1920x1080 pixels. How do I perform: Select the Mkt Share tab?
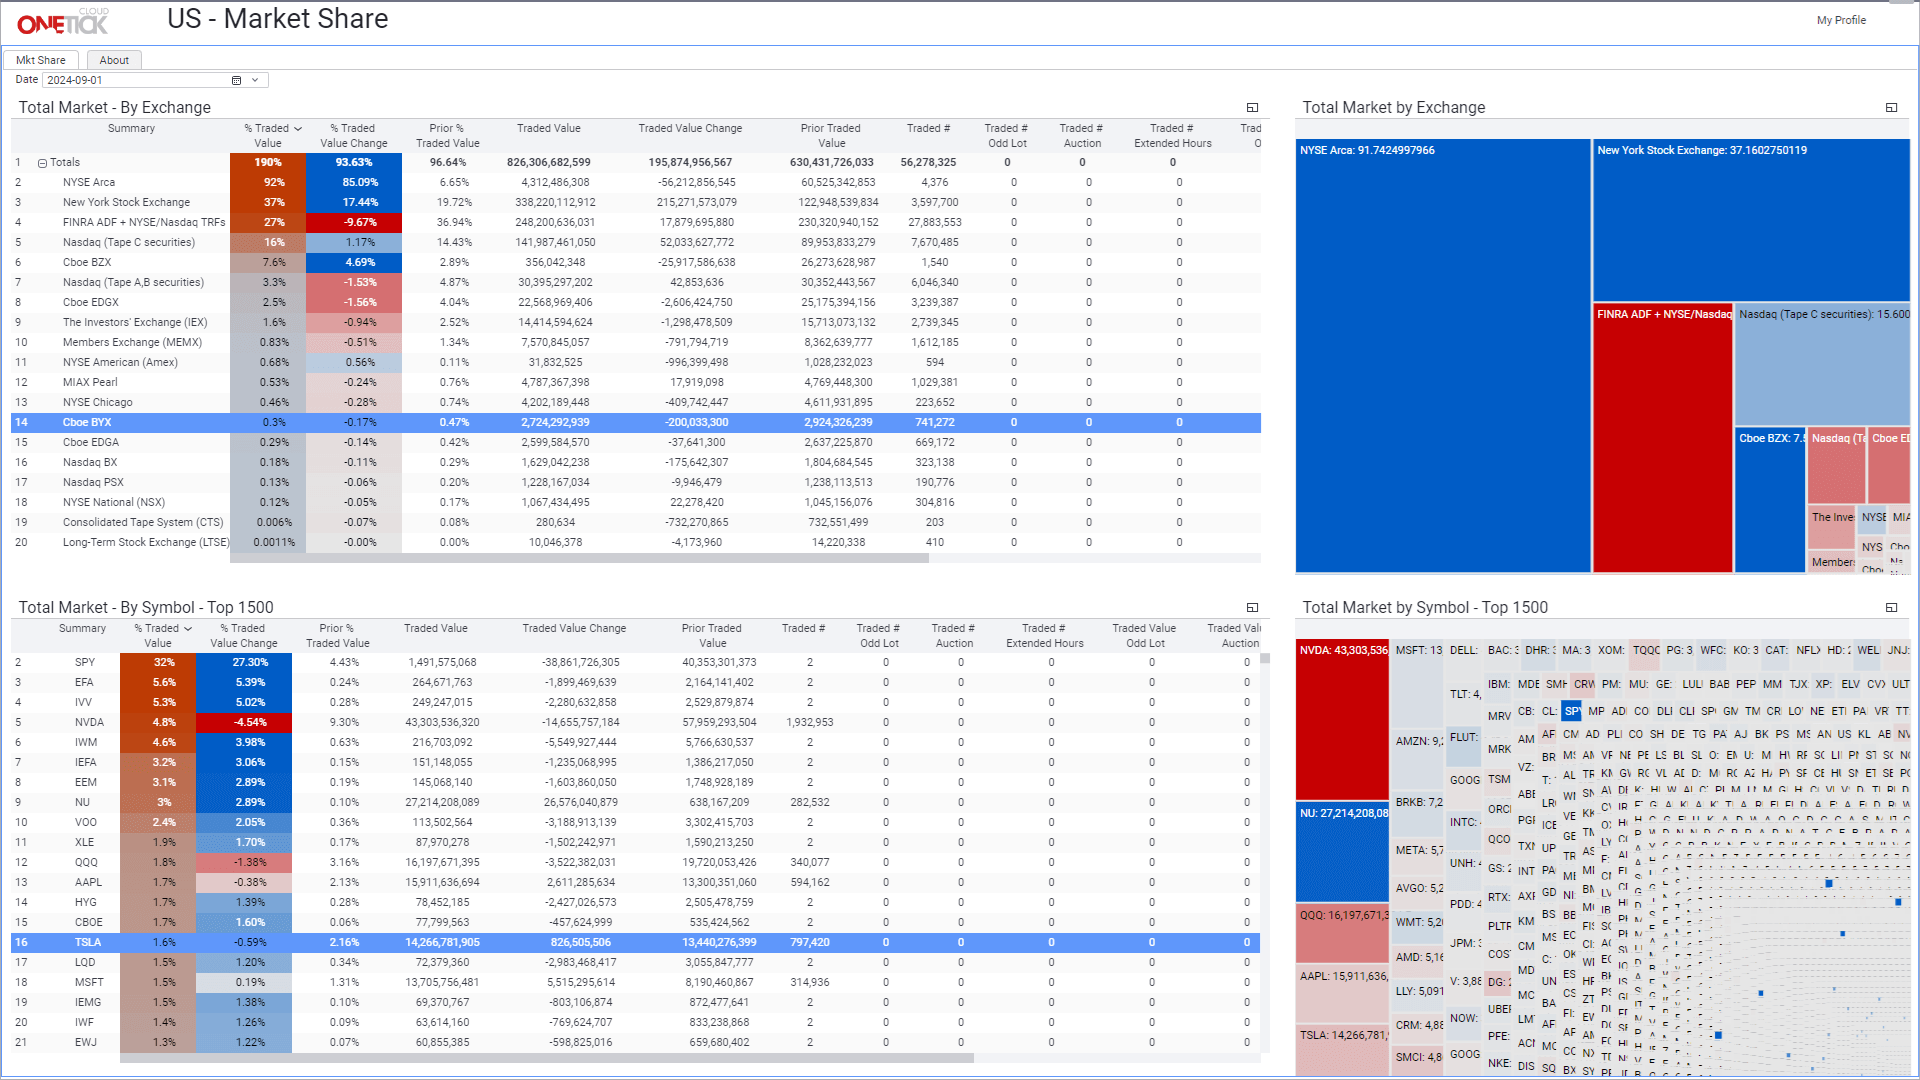tap(41, 60)
